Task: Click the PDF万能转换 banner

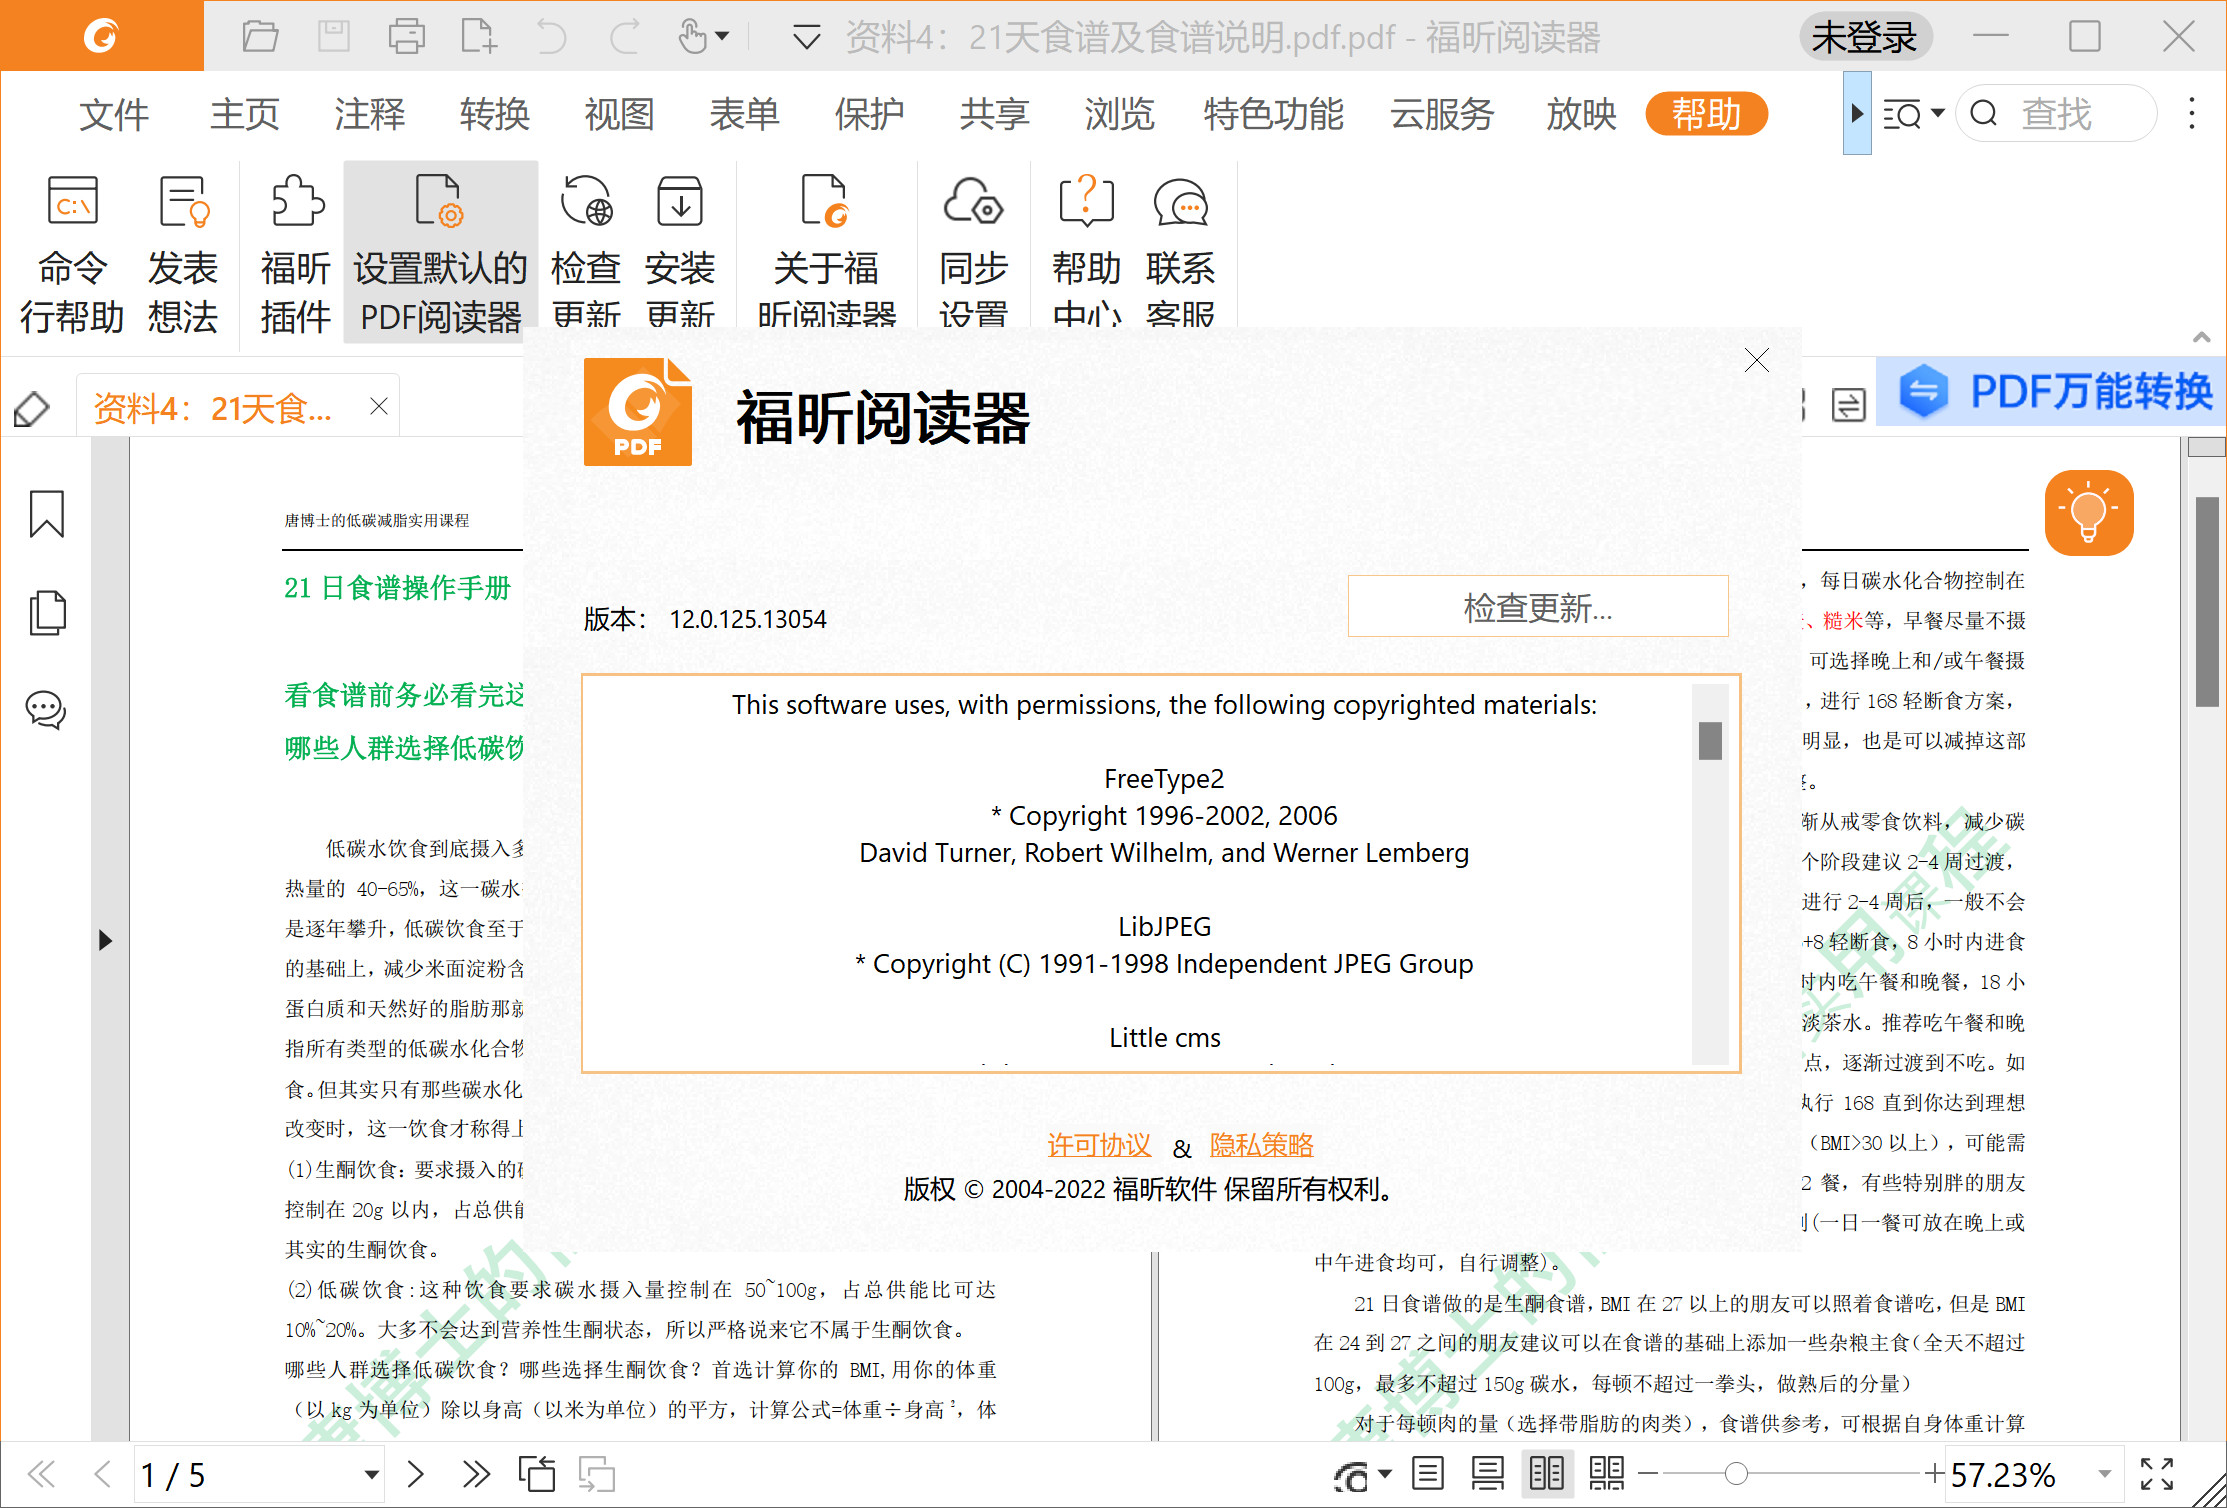Action: [x=2052, y=391]
